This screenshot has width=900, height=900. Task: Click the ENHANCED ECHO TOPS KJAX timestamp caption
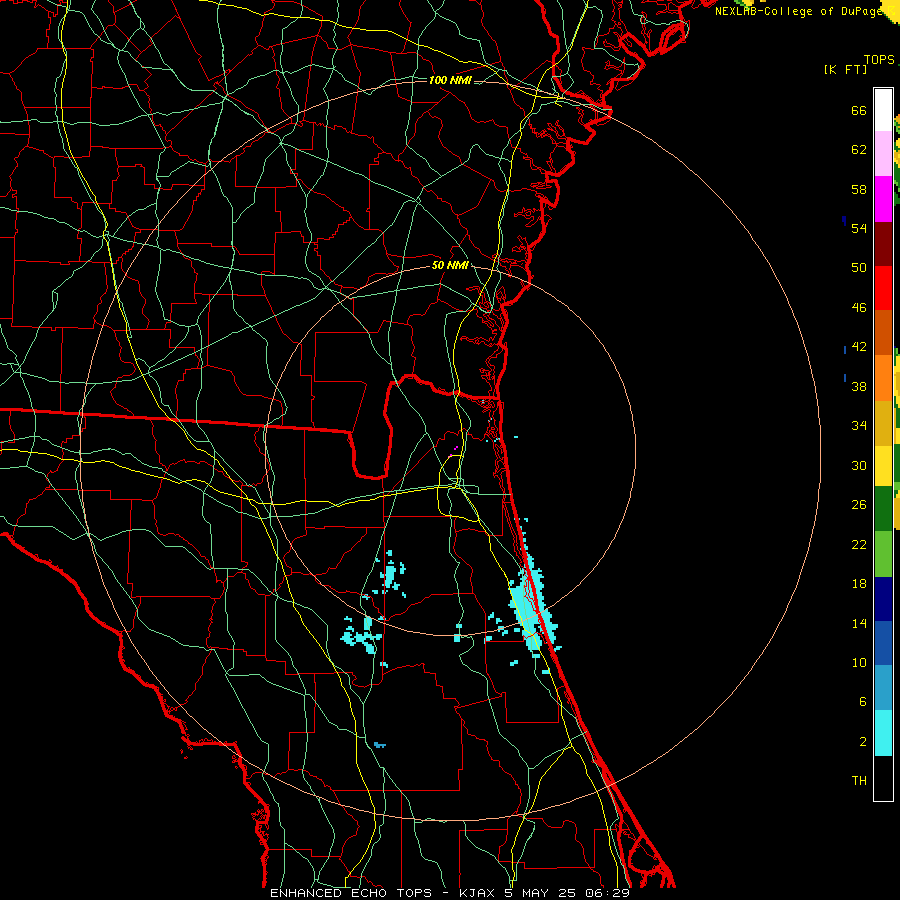coord(450,893)
